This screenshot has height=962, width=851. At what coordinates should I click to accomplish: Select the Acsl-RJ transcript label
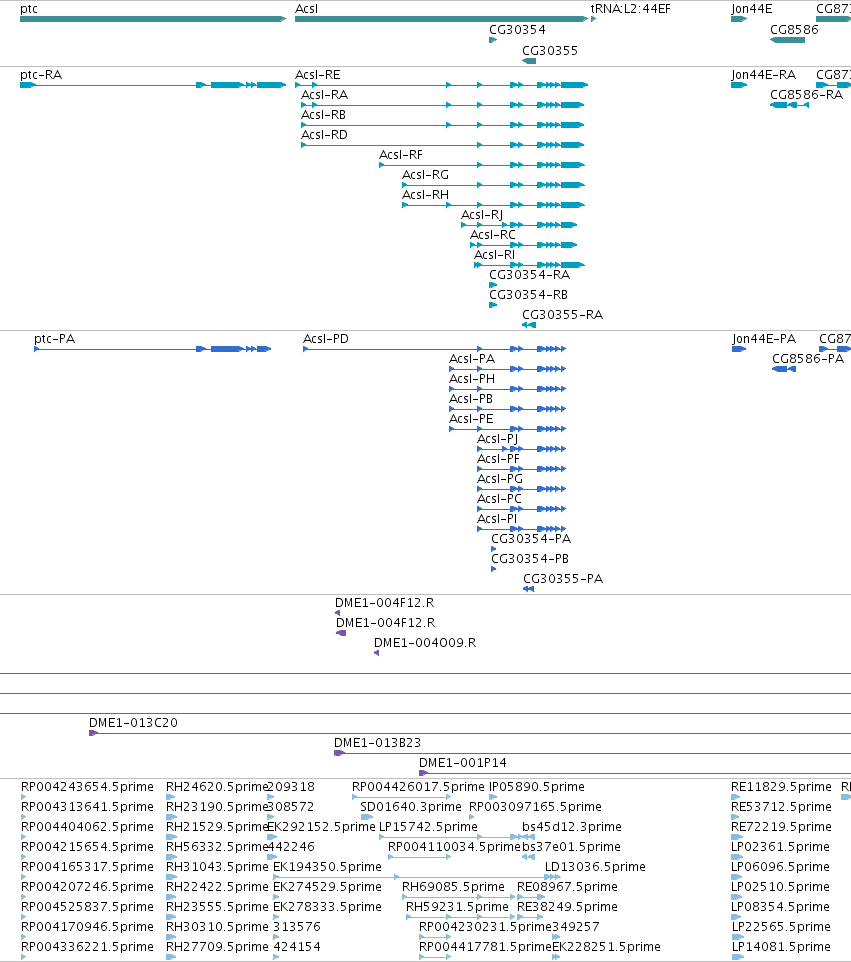coord(482,215)
